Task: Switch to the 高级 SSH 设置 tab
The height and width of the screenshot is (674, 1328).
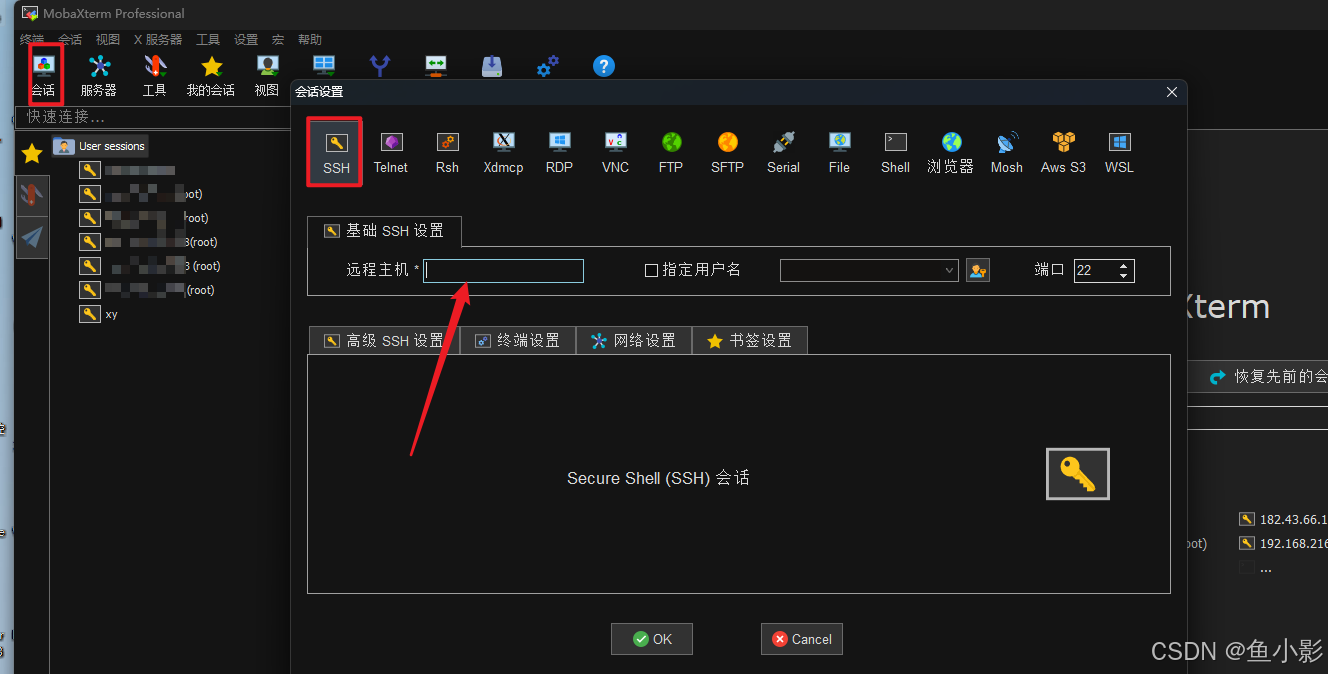Action: pyautogui.click(x=384, y=341)
